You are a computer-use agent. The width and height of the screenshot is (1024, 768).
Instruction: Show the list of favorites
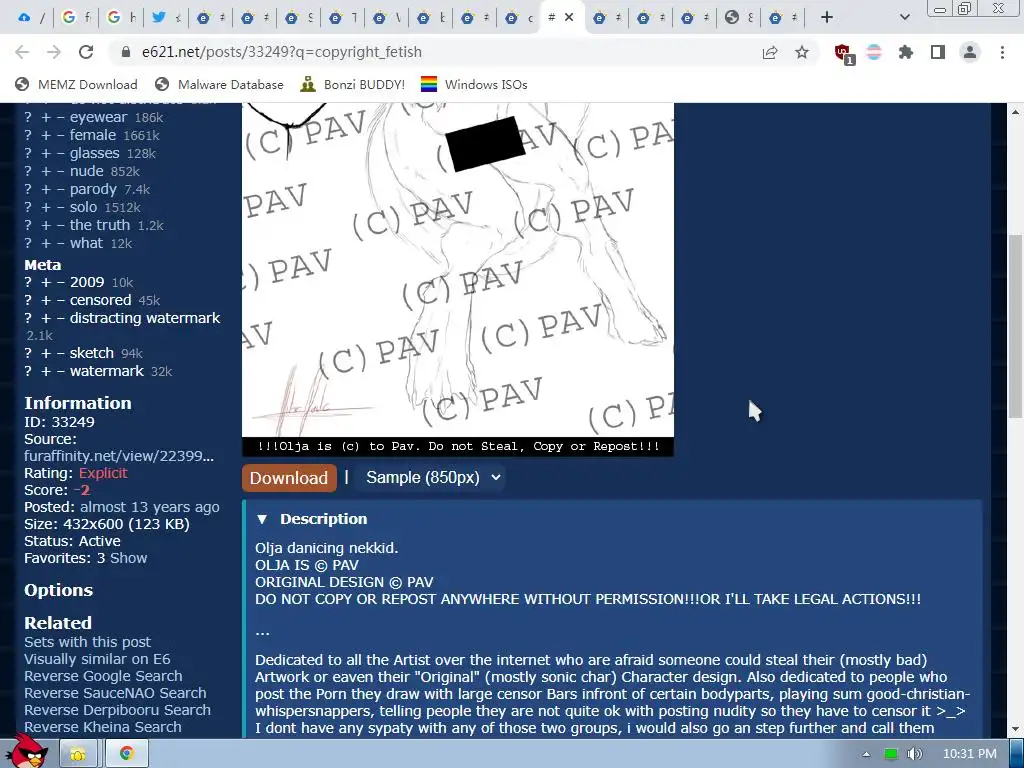coord(129,558)
